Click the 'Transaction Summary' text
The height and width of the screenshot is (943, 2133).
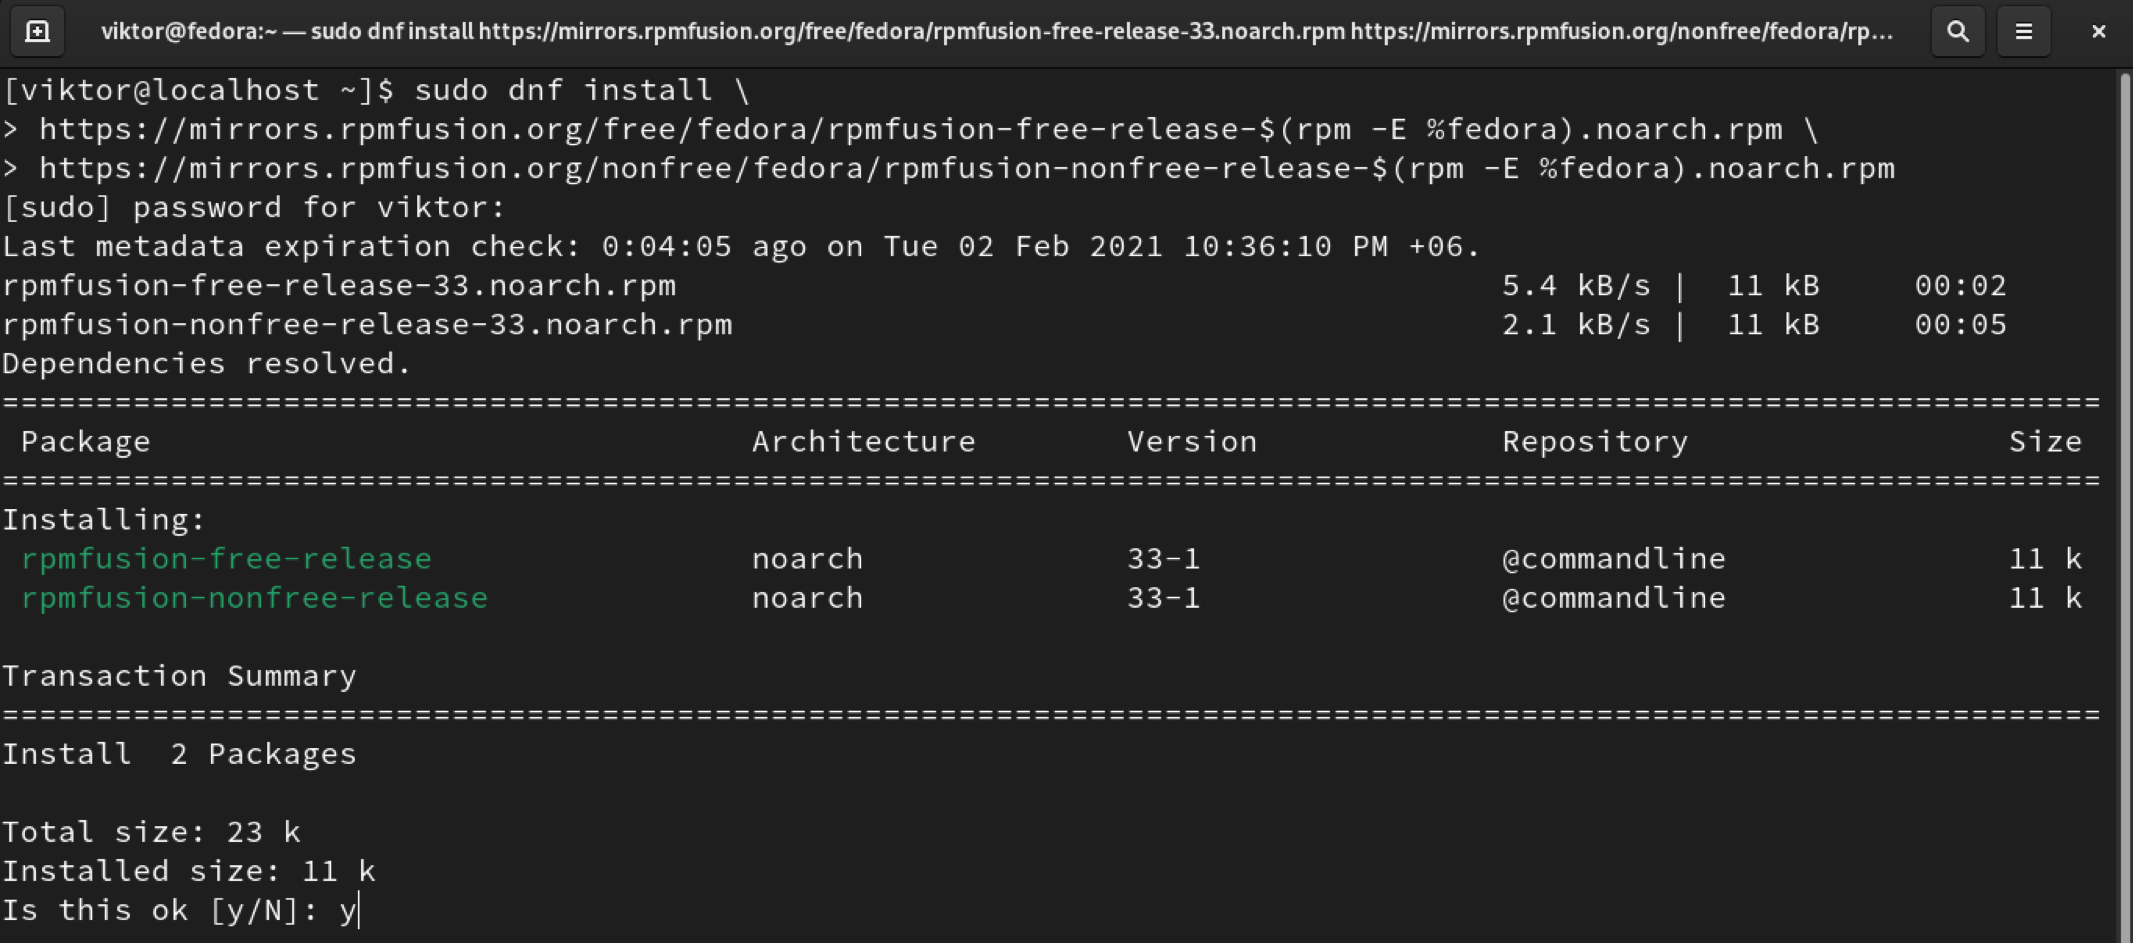tap(179, 676)
